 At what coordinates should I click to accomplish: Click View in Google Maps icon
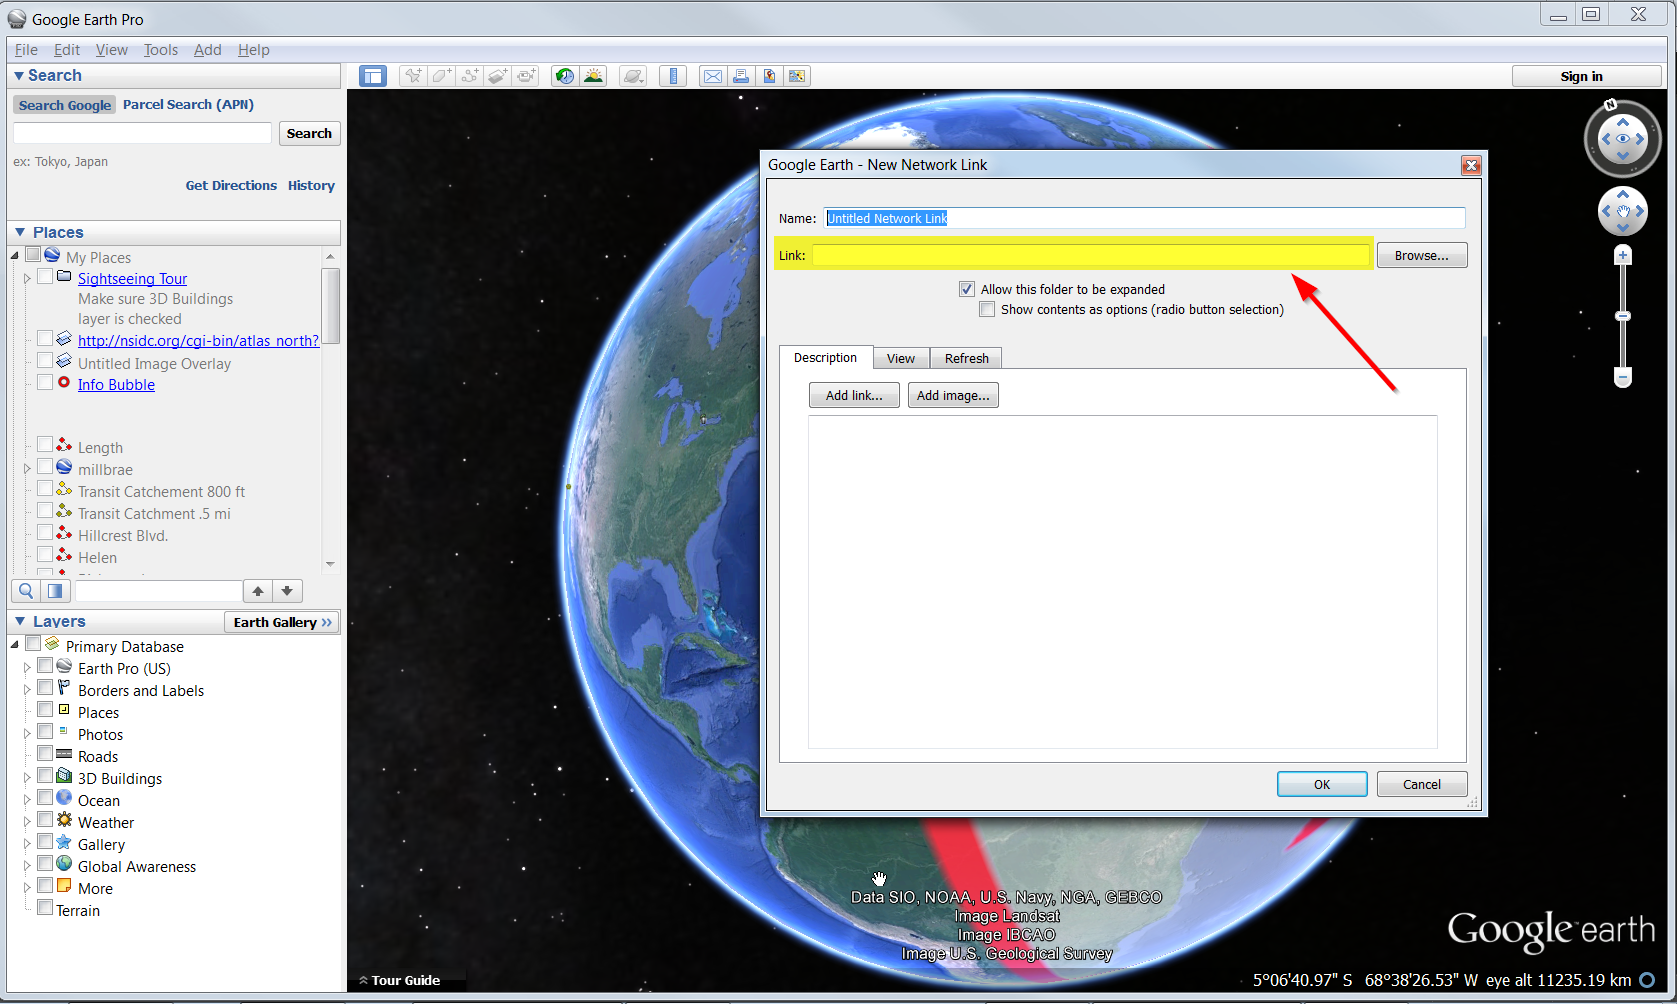point(797,76)
